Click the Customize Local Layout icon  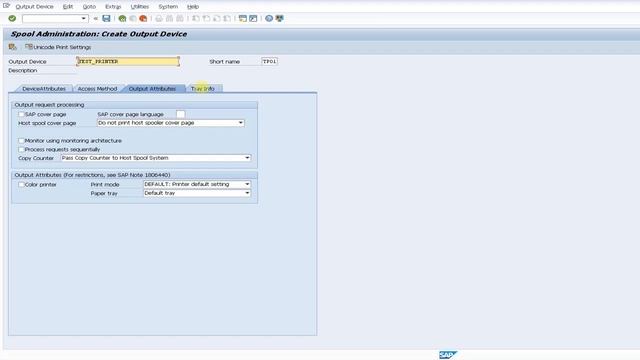pos(280,18)
